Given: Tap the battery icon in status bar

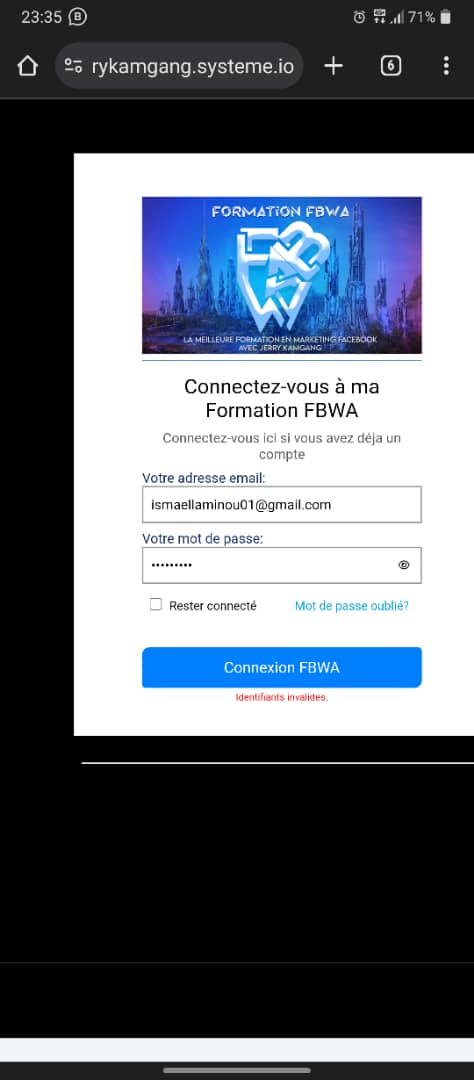Looking at the screenshot, I should pos(446,17).
